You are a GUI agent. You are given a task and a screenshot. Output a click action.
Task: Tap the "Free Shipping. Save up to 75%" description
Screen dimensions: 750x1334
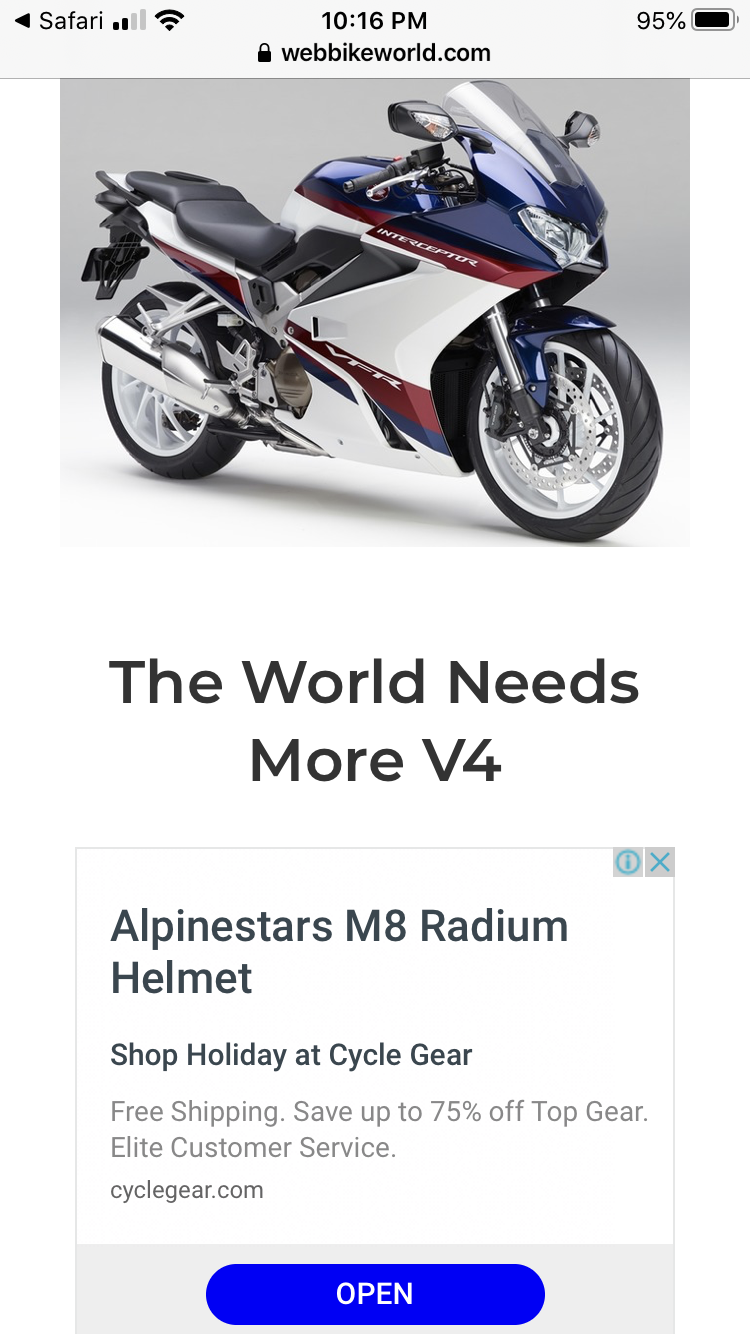[x=379, y=1129]
